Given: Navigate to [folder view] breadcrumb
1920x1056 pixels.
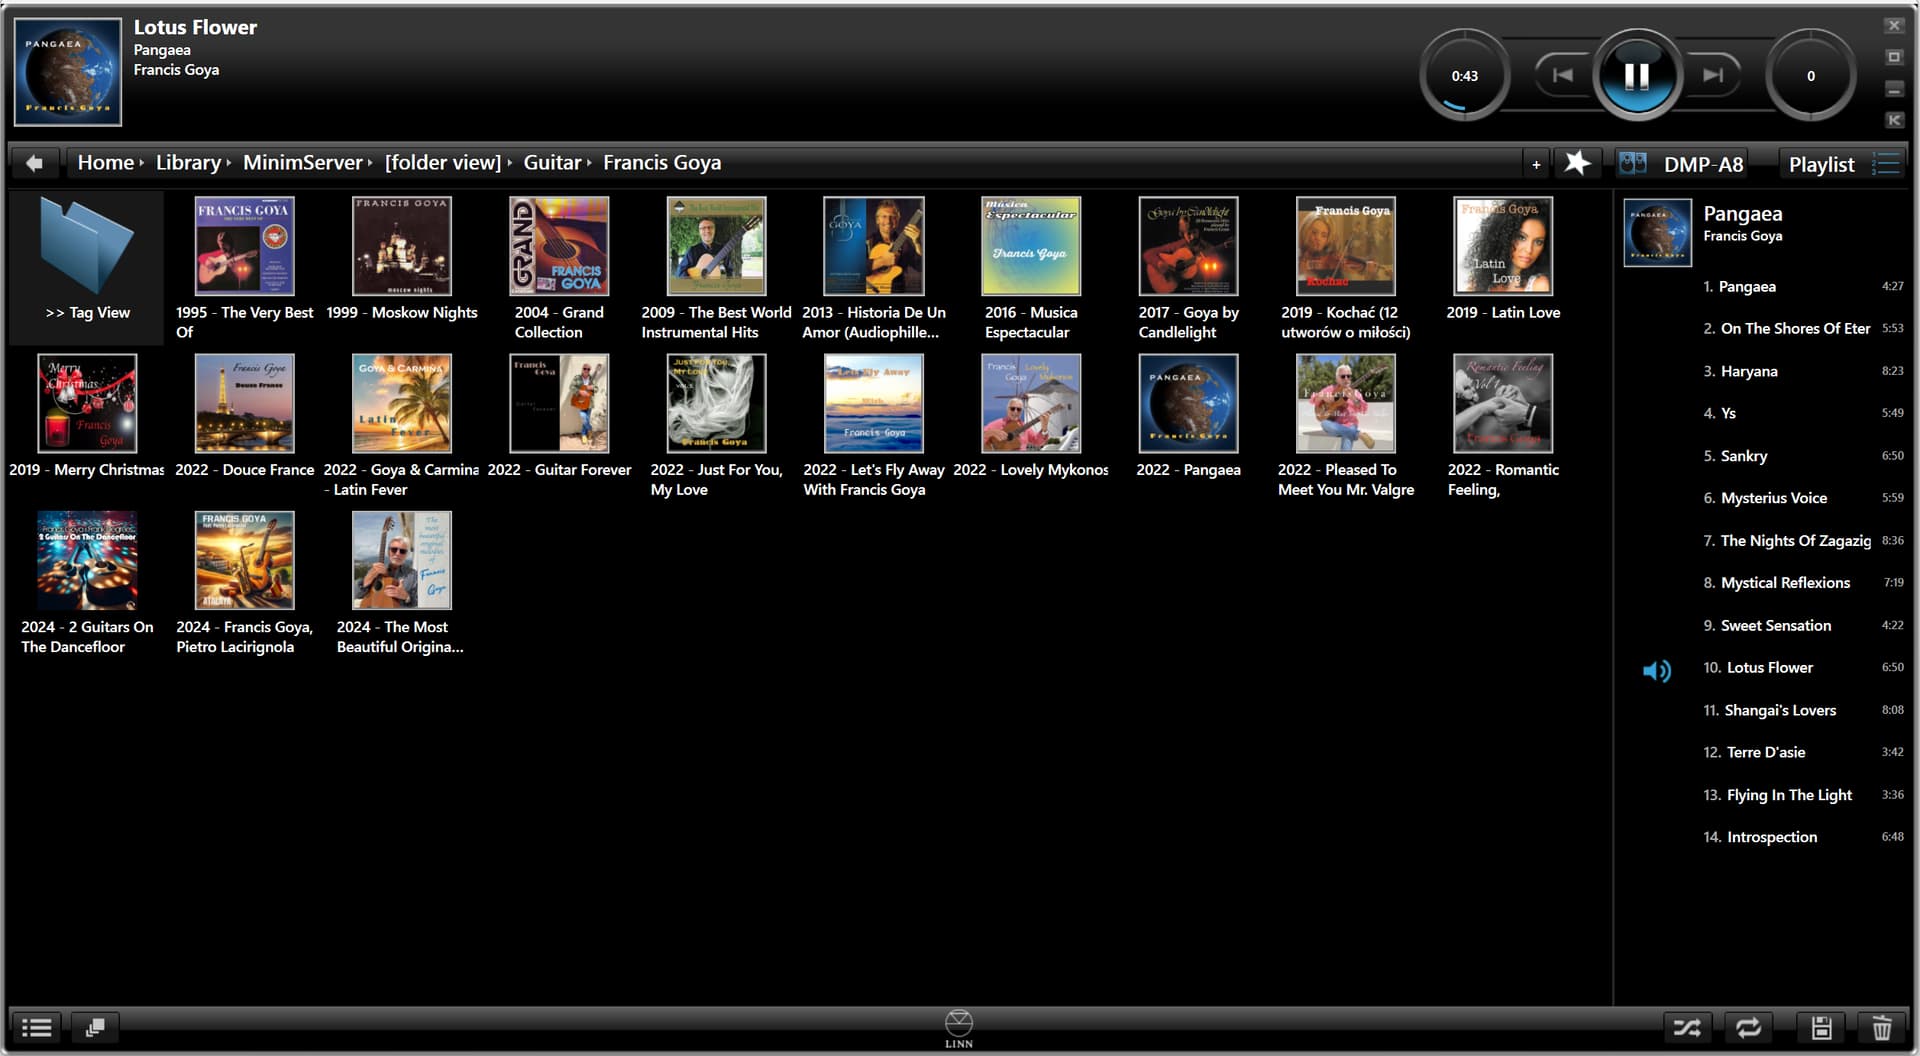Looking at the screenshot, I should (443, 162).
